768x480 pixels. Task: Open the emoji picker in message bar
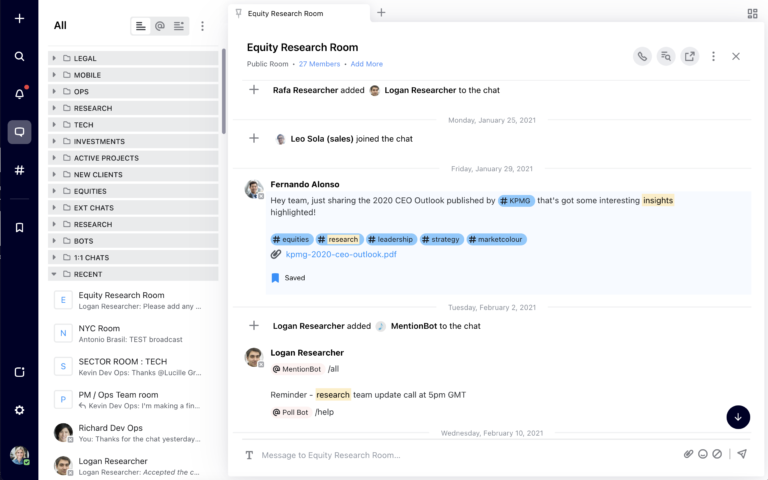(702, 454)
